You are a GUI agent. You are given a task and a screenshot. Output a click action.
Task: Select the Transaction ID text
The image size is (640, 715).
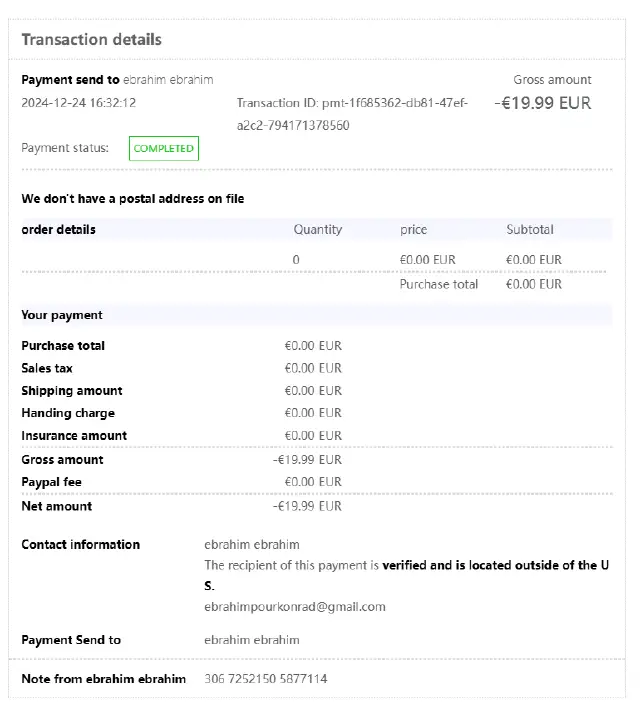tap(351, 114)
